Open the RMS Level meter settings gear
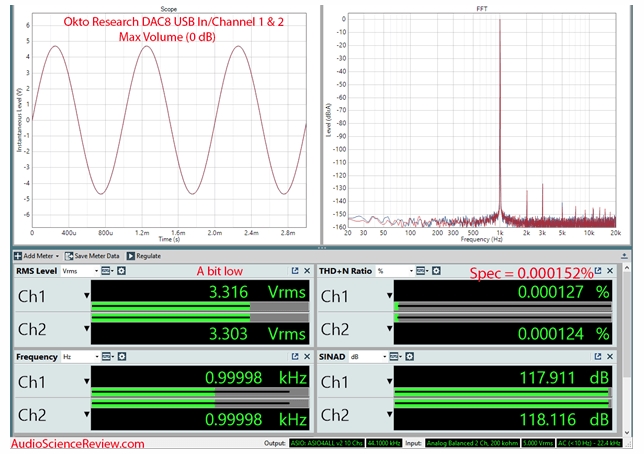Screen dimensions: 644x454 122,271
